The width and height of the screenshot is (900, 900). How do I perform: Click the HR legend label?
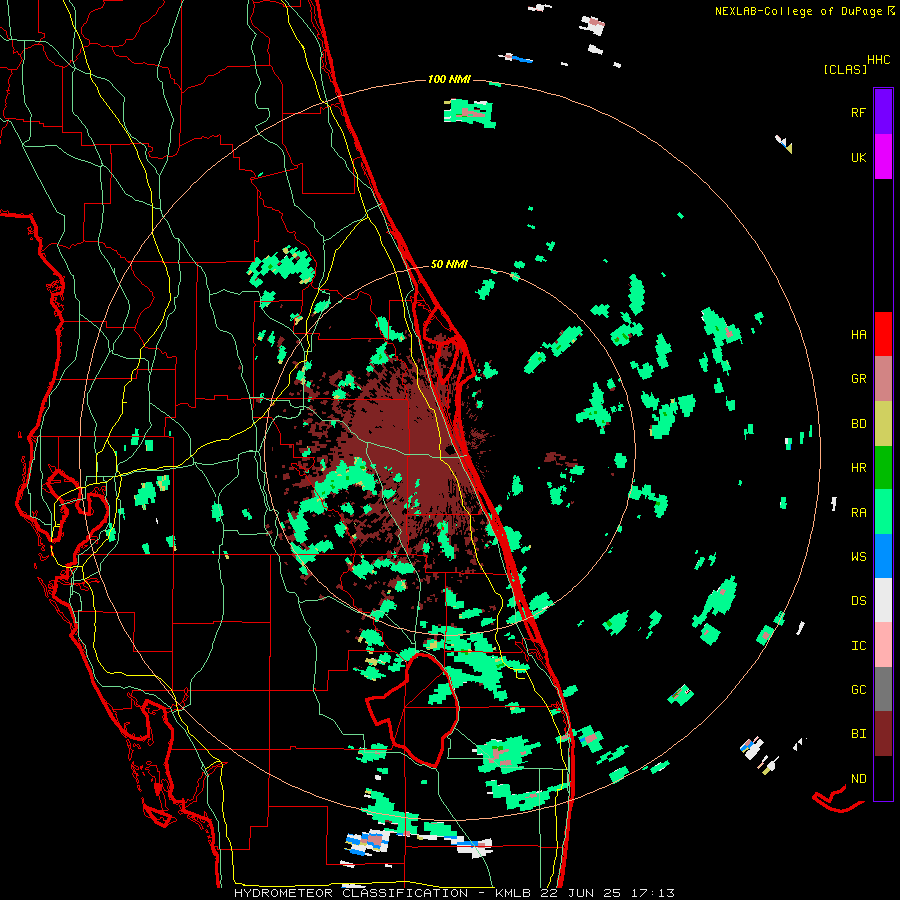pyautogui.click(x=858, y=468)
